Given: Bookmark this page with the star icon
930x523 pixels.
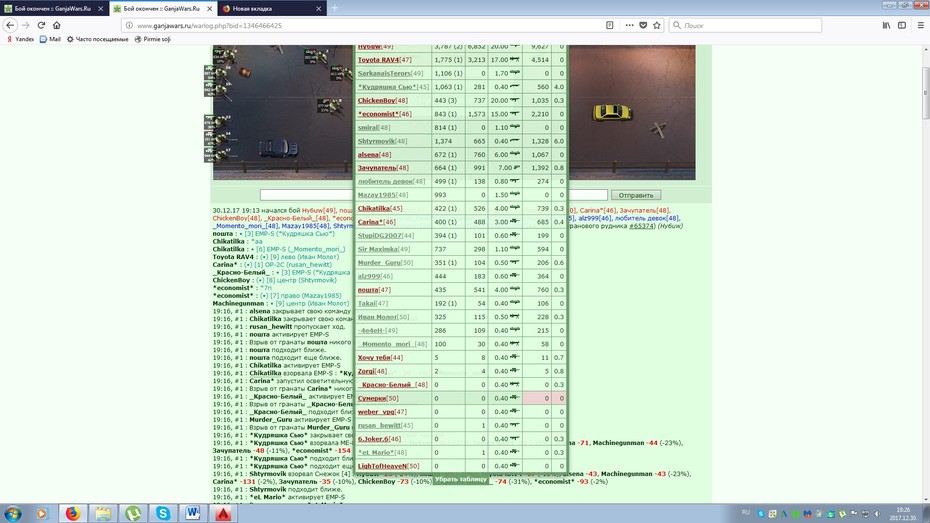Looking at the screenshot, I should coord(657,25).
